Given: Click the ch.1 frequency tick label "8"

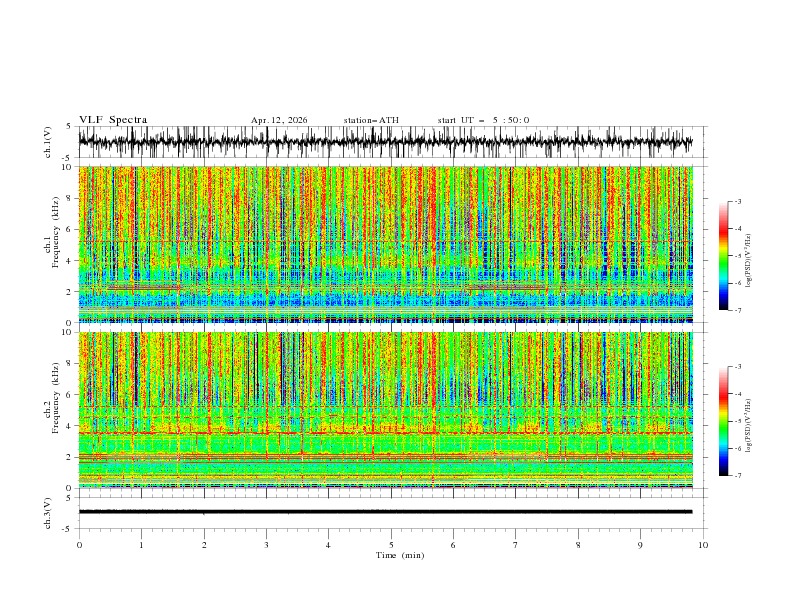Looking at the screenshot, I should [71, 198].
